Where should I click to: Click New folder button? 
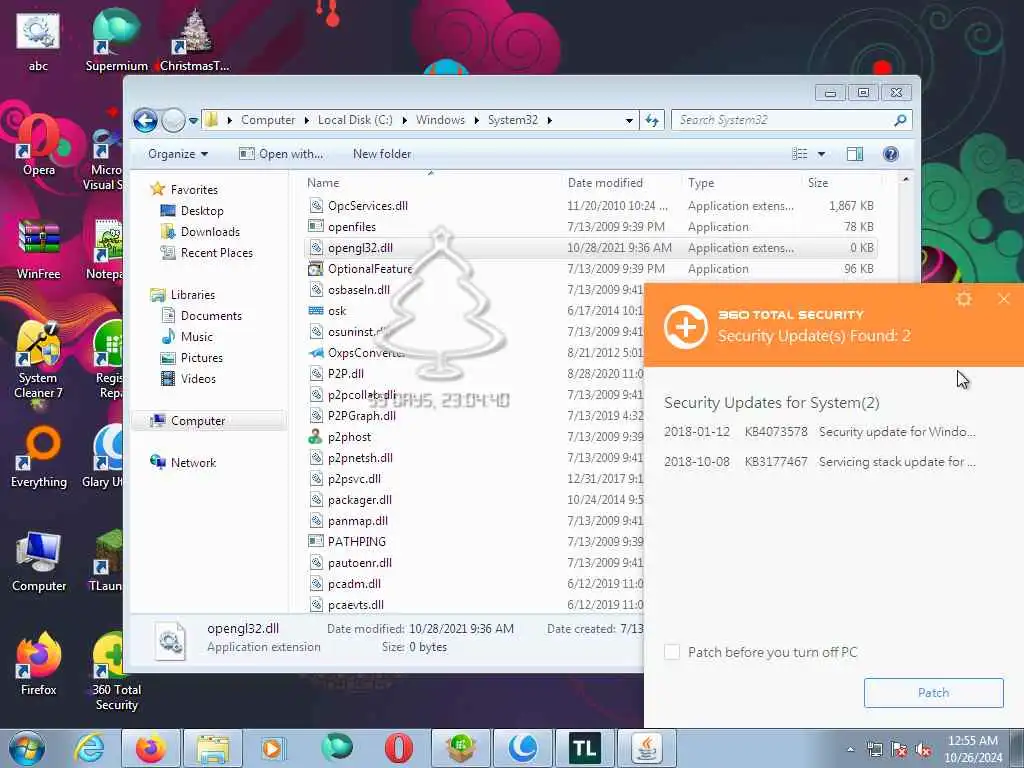coord(382,154)
